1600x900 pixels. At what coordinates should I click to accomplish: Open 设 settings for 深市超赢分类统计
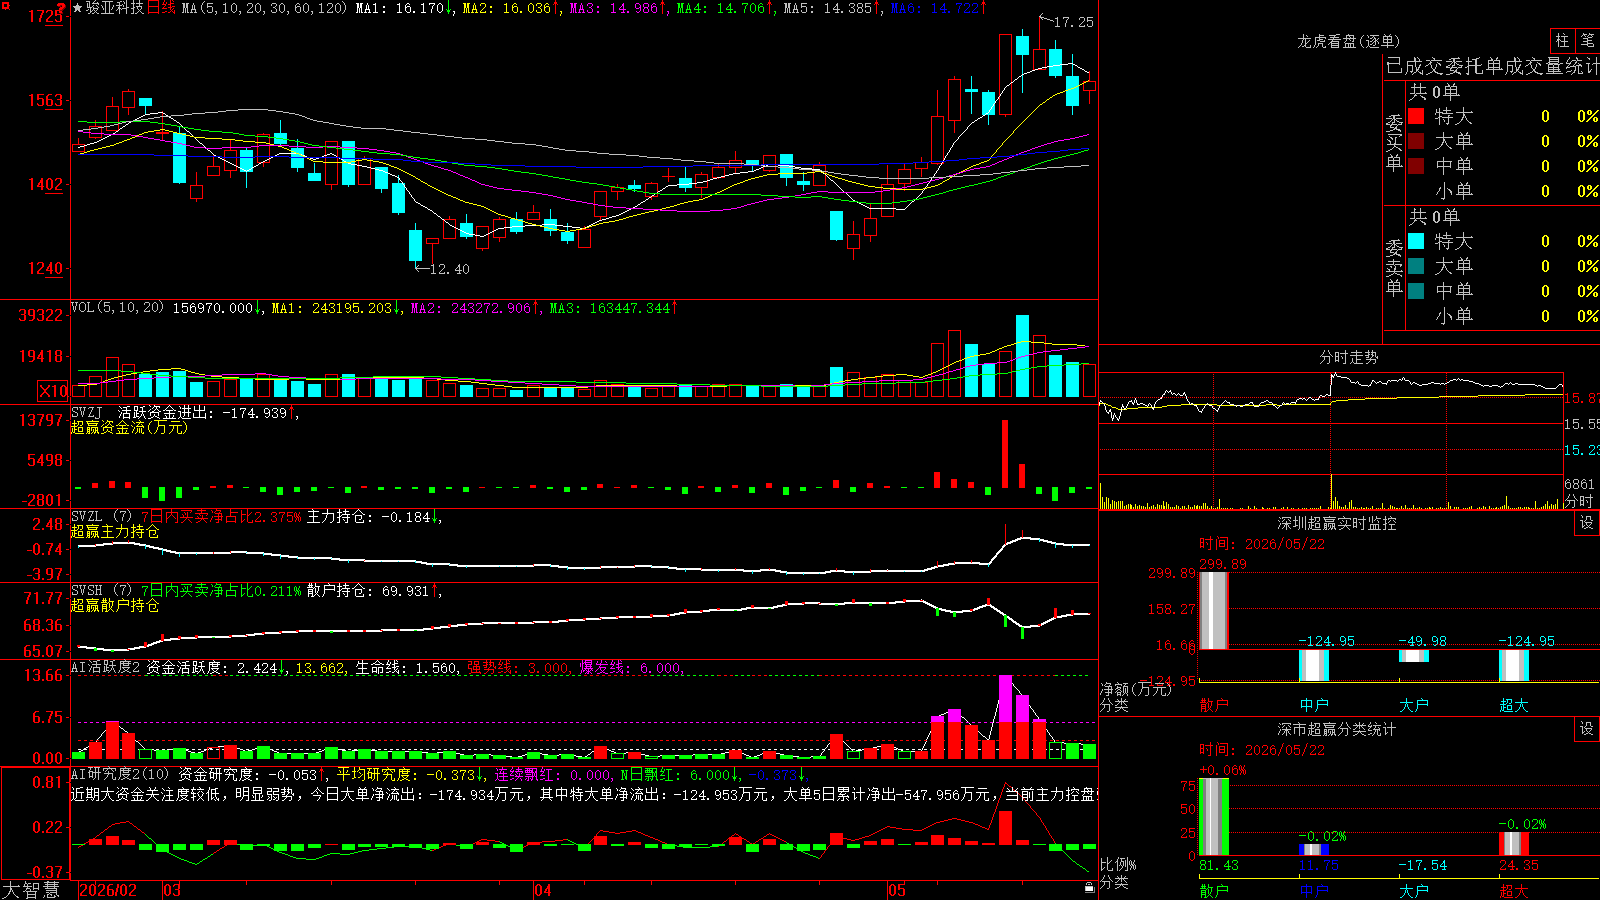tap(1587, 729)
